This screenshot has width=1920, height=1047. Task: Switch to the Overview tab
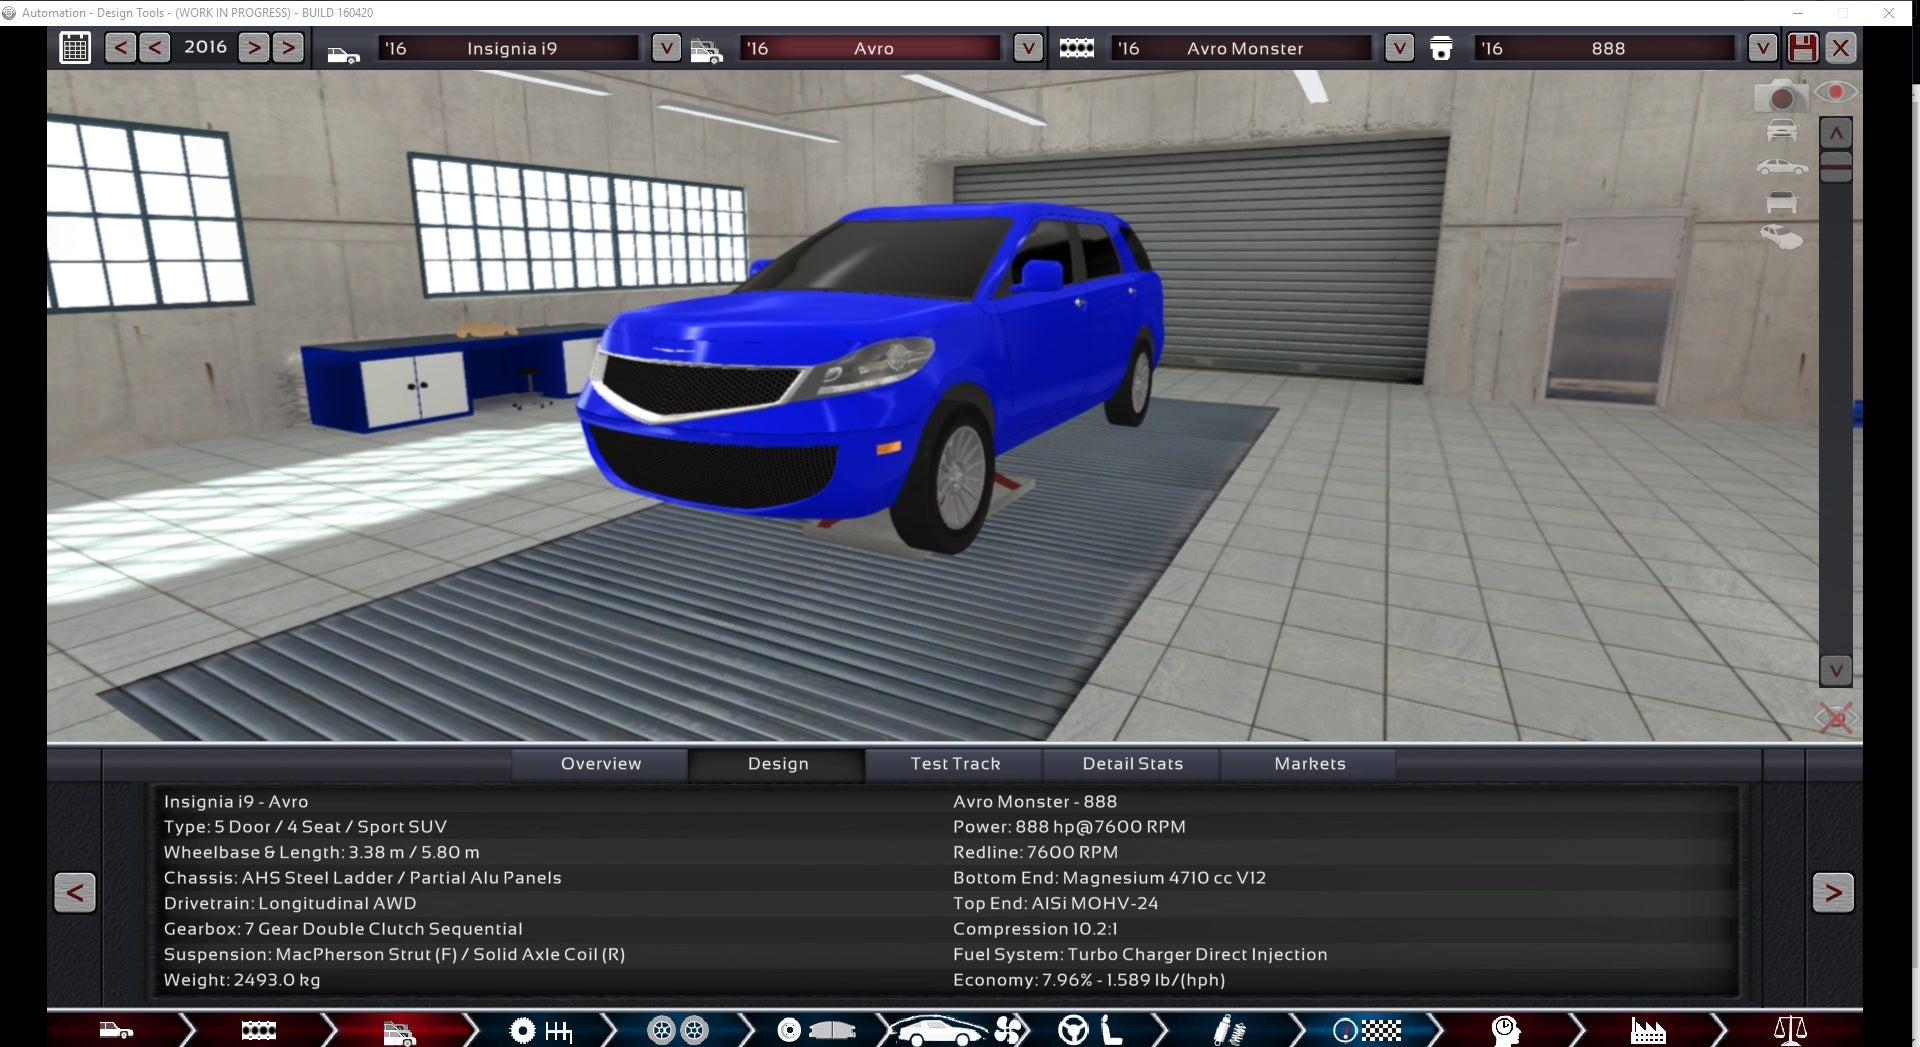600,764
